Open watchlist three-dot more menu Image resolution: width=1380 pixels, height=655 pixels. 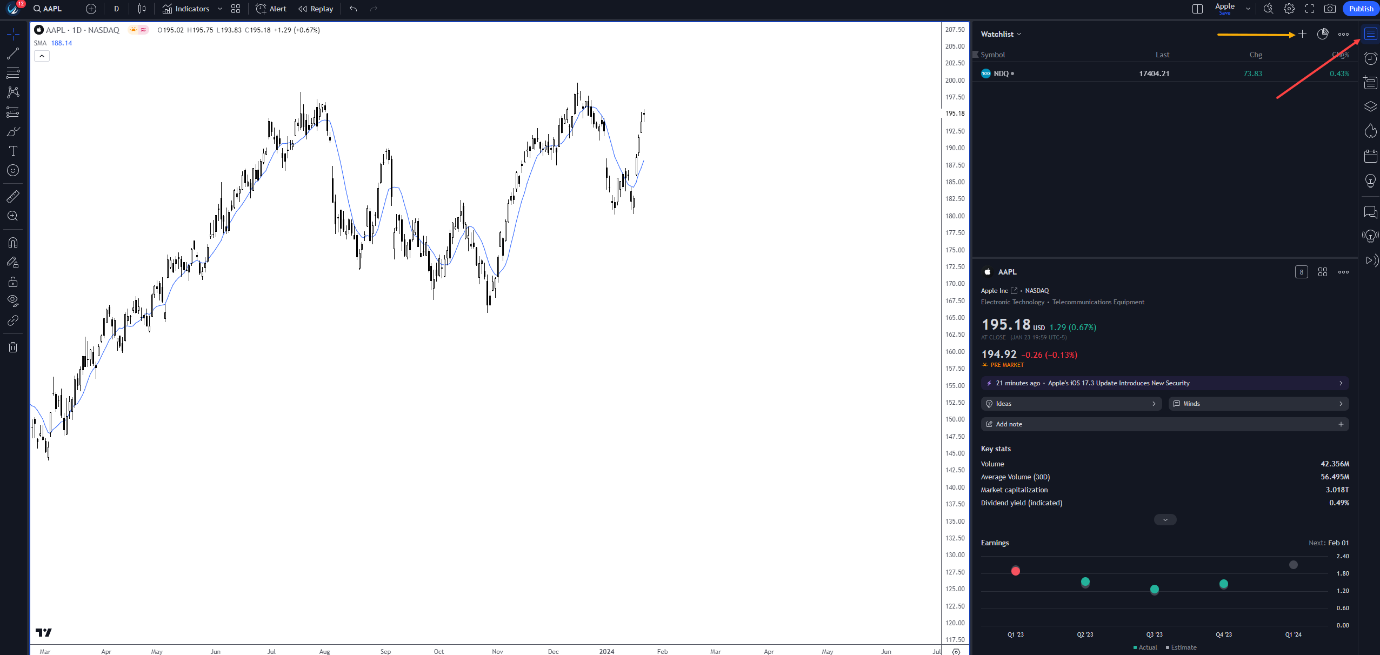click(1343, 34)
